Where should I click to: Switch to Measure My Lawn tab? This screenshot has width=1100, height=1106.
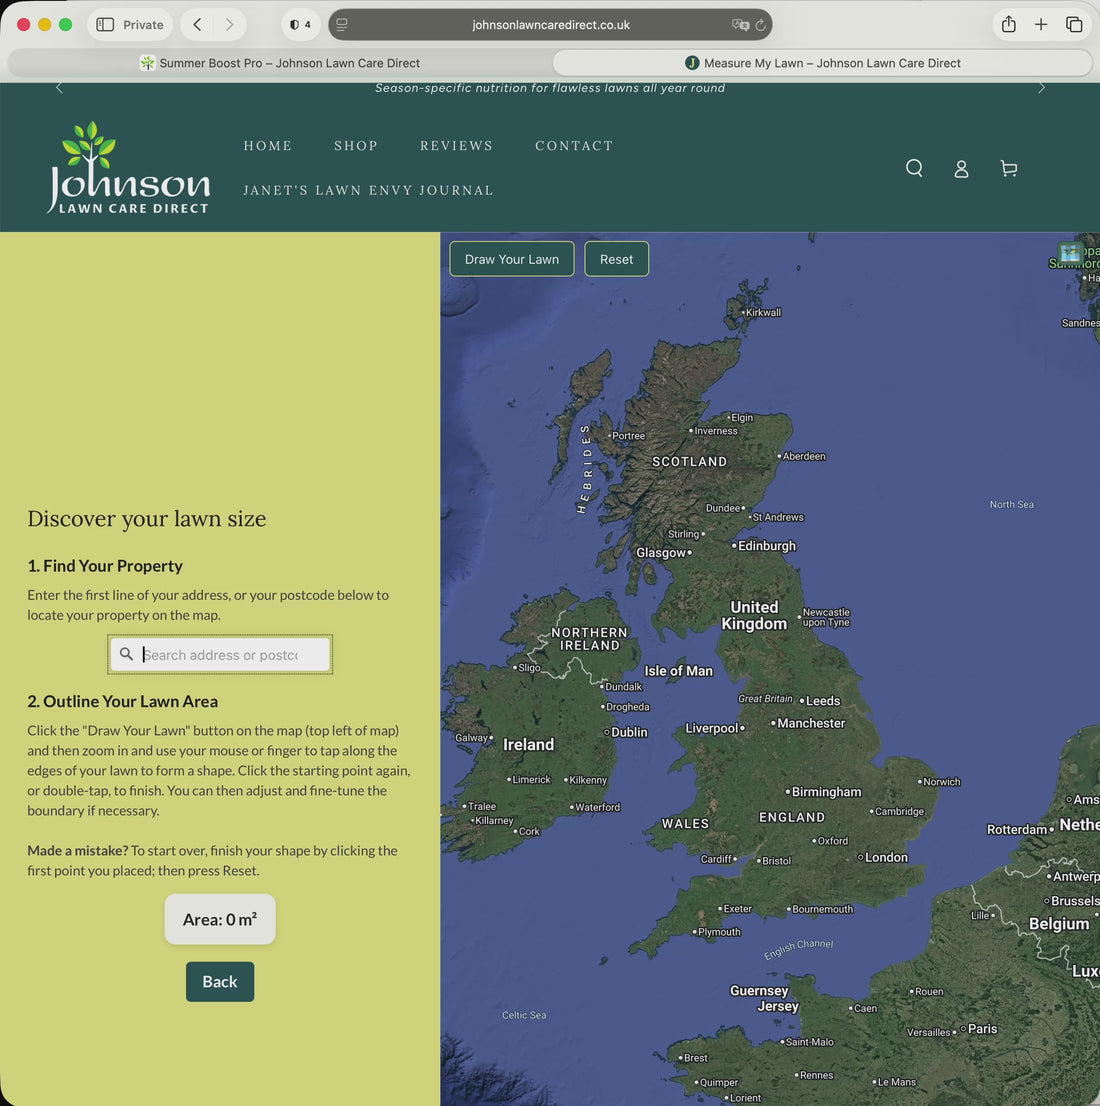[x=823, y=63]
